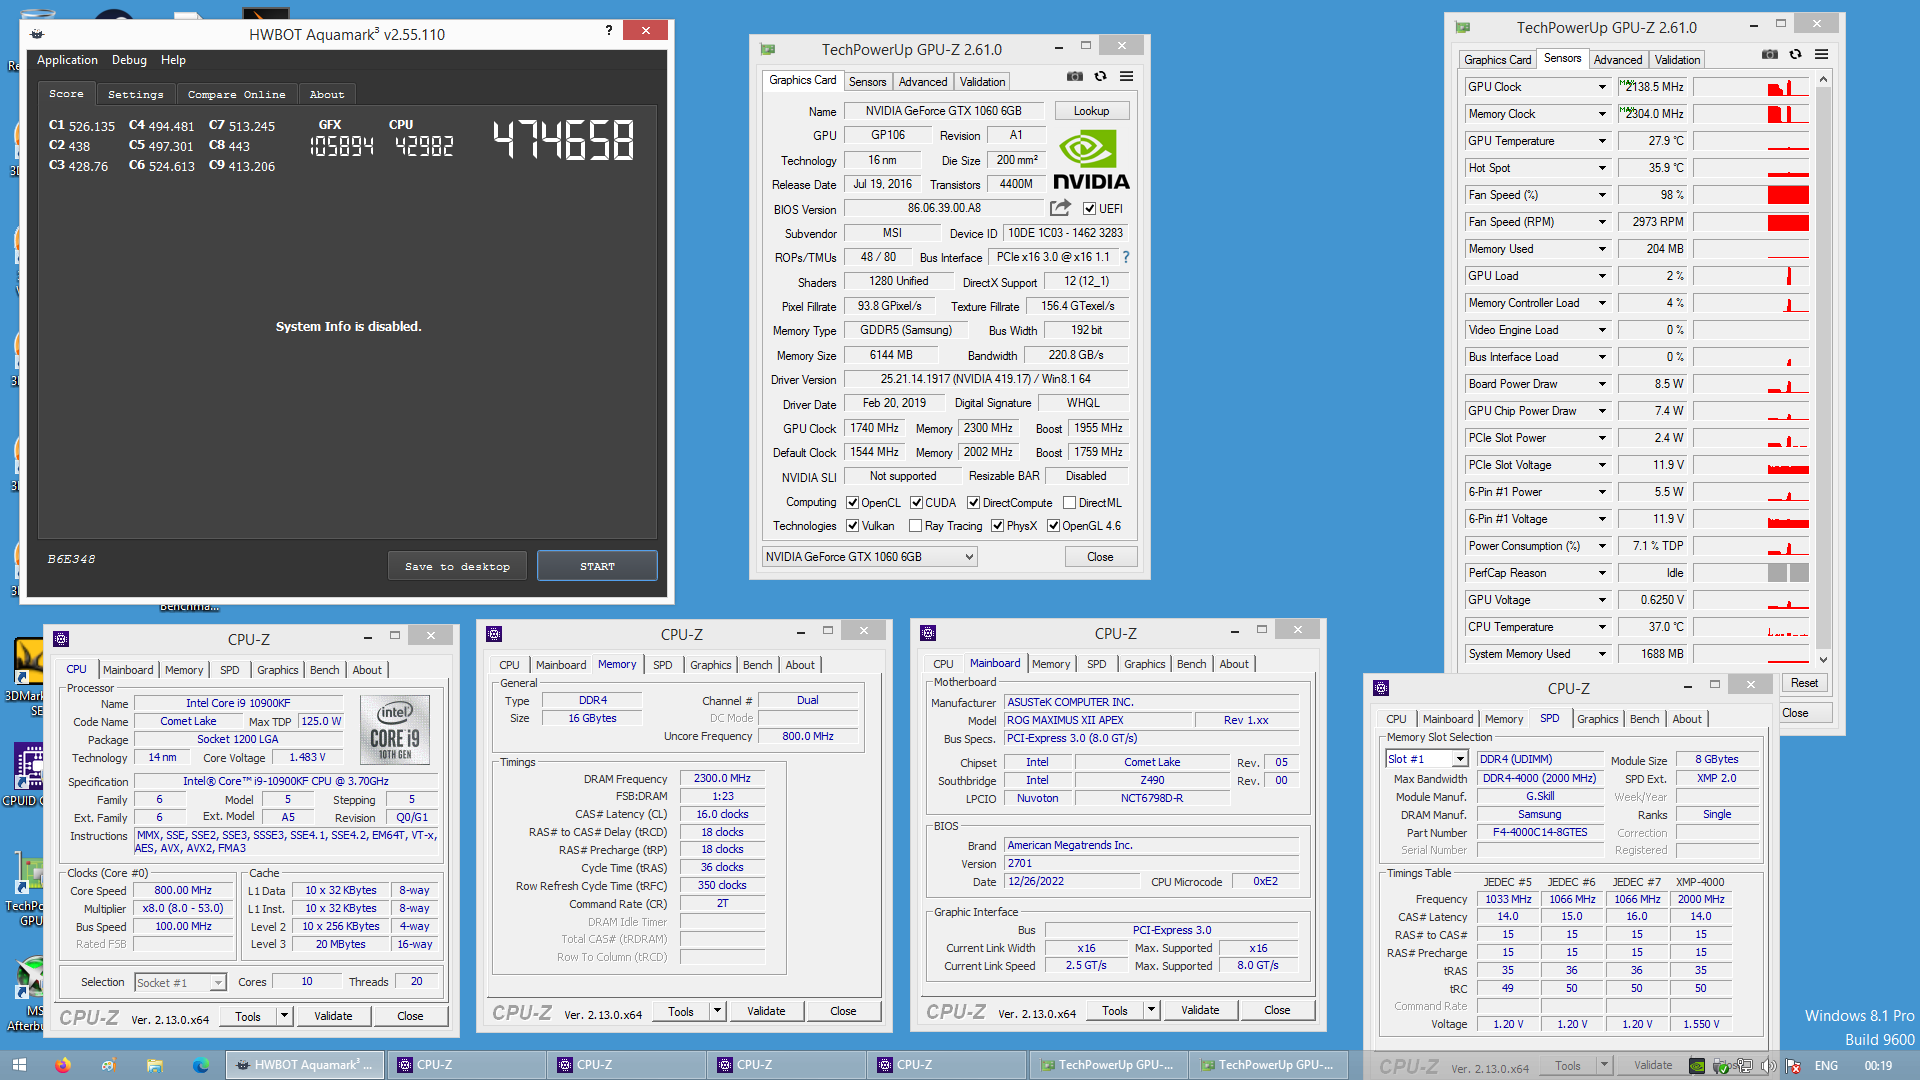Click the NVIDIA logo in GPU-Z
The width and height of the screenshot is (1920, 1080).
point(1091,160)
